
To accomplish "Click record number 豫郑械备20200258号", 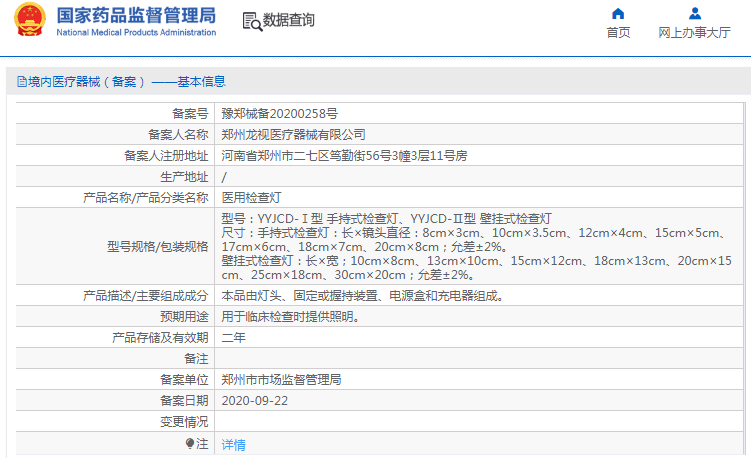I will click(279, 115).
